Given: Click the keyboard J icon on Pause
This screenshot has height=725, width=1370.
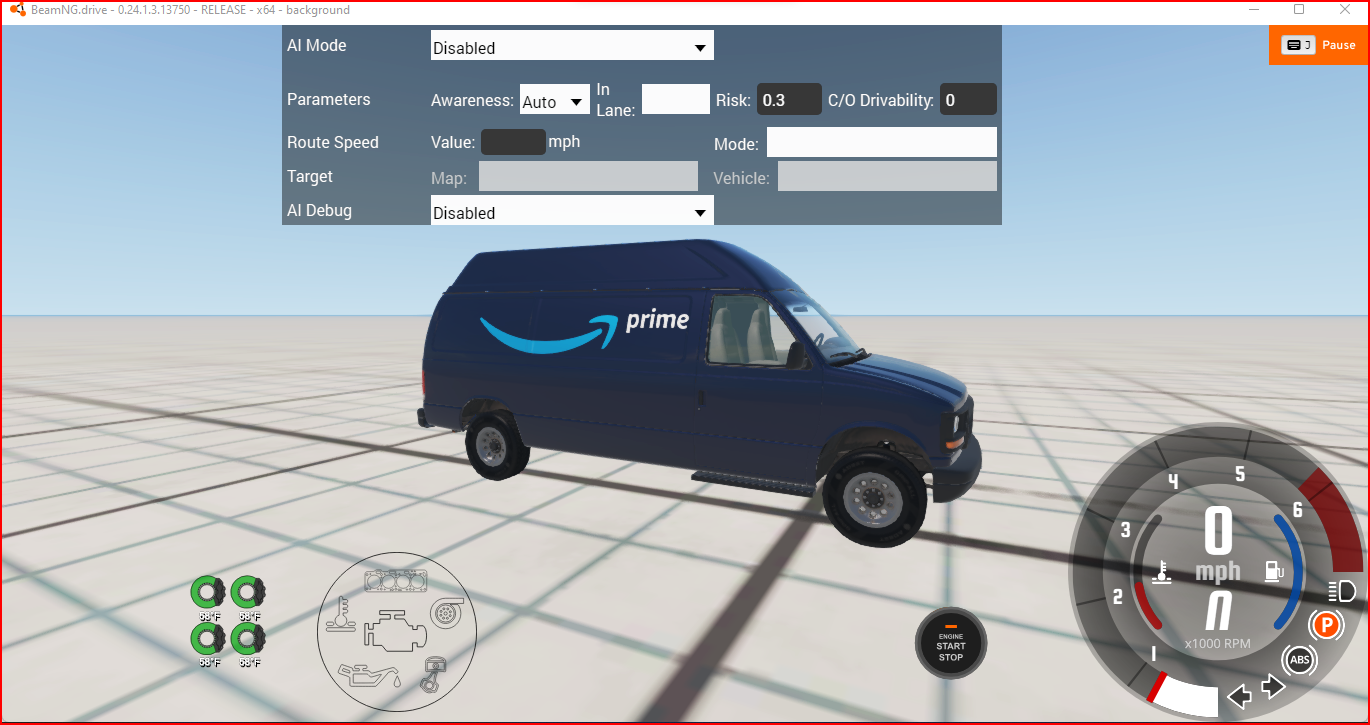Looking at the screenshot, I should pos(1298,45).
